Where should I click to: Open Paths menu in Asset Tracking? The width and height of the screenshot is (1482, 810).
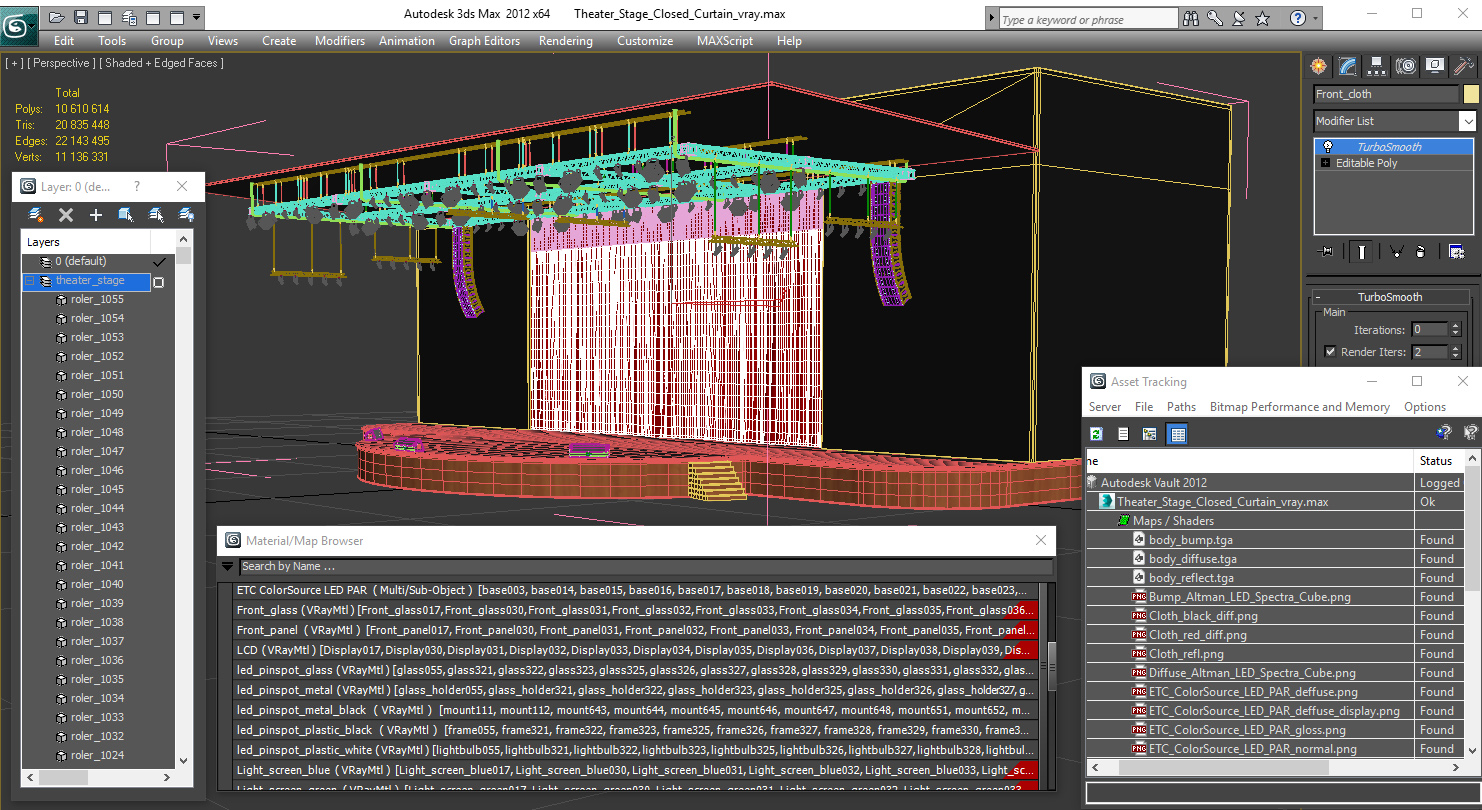[1181, 407]
